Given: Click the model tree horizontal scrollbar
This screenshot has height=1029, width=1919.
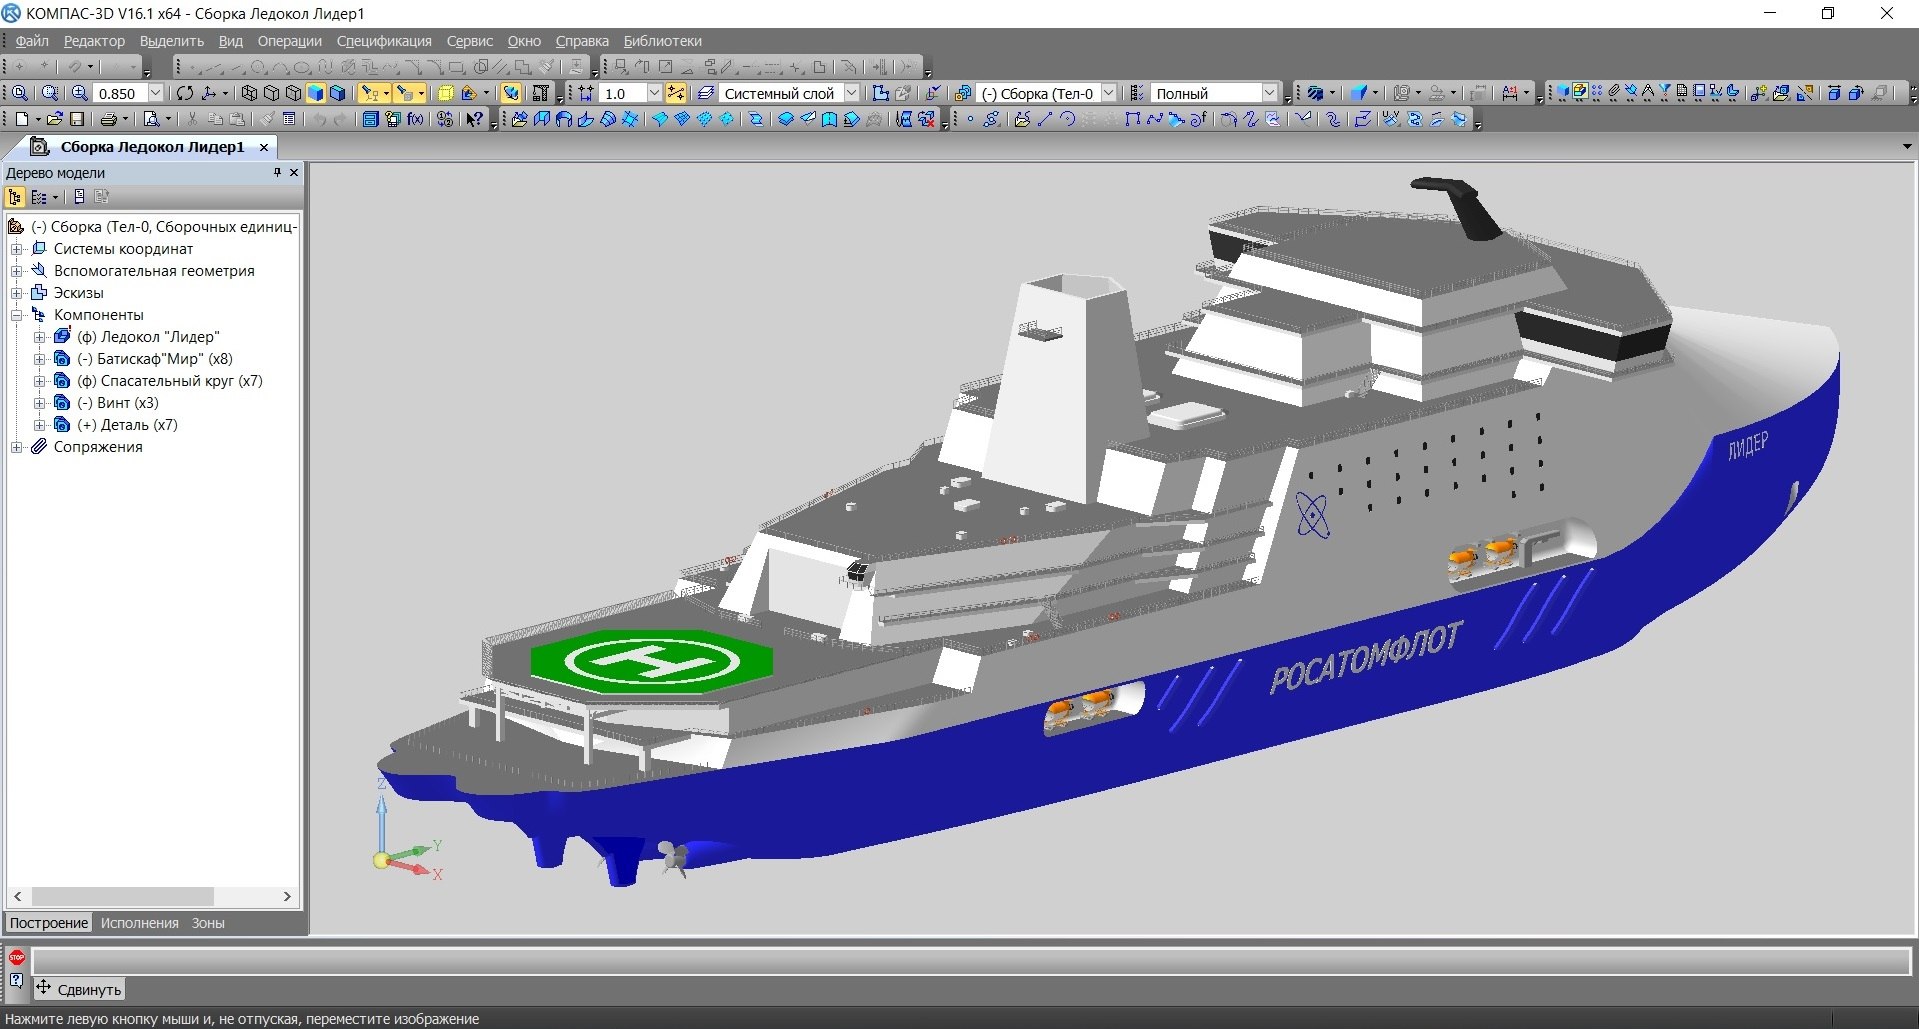Looking at the screenshot, I should pyautogui.click(x=152, y=897).
